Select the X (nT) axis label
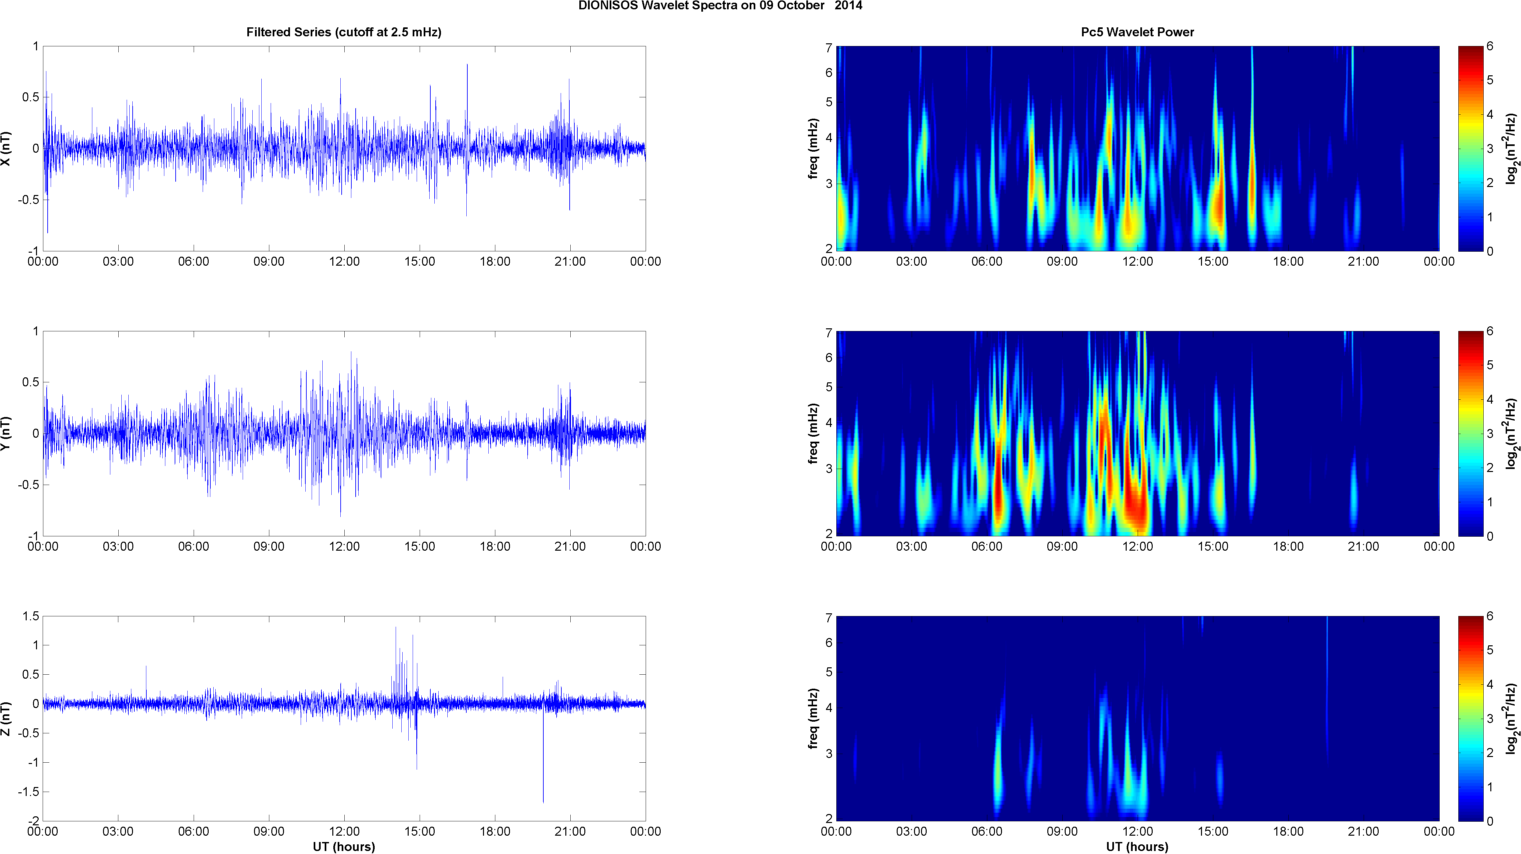1521x854 pixels. 7,148
